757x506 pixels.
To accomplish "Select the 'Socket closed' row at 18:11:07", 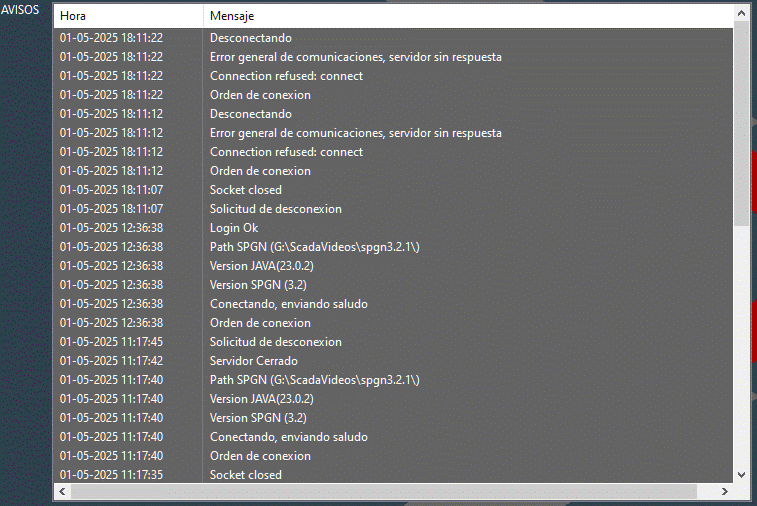I will coord(393,190).
